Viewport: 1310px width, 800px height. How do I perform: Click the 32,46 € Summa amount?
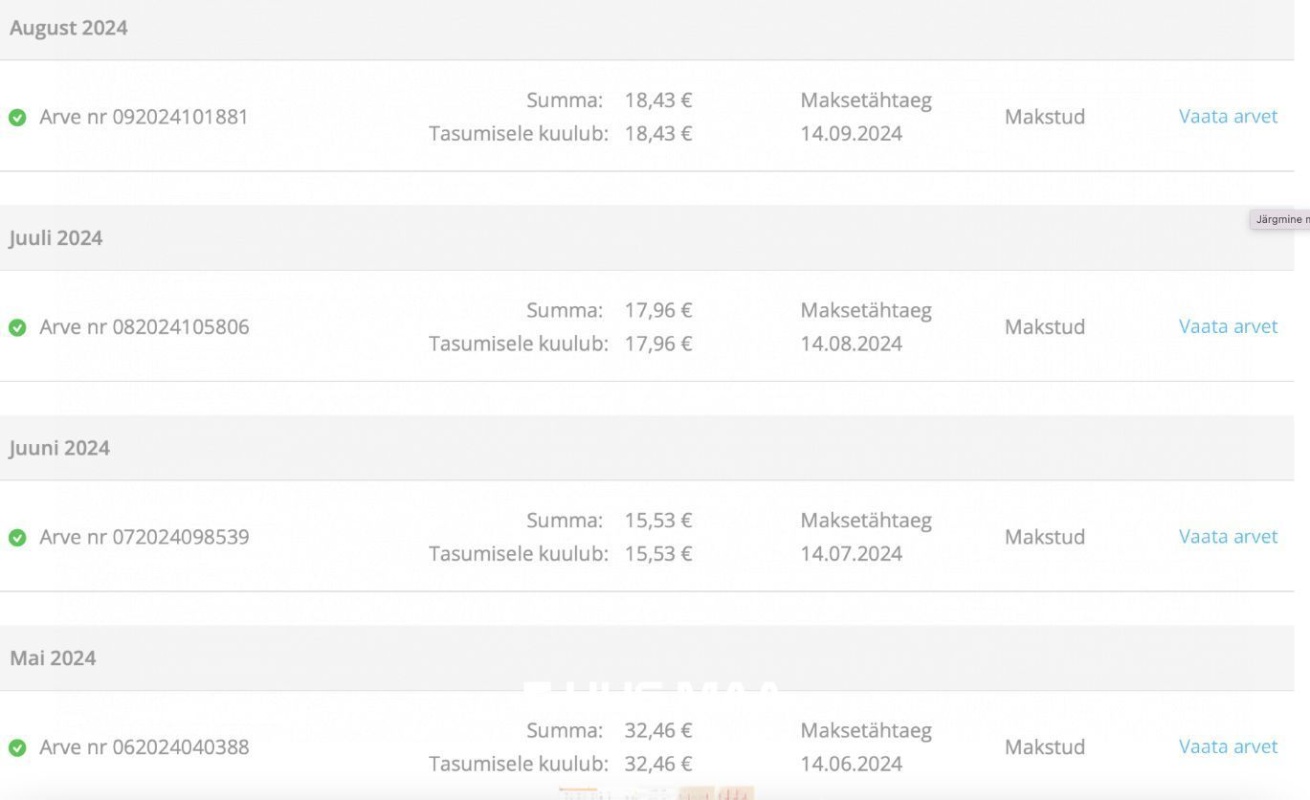point(658,730)
